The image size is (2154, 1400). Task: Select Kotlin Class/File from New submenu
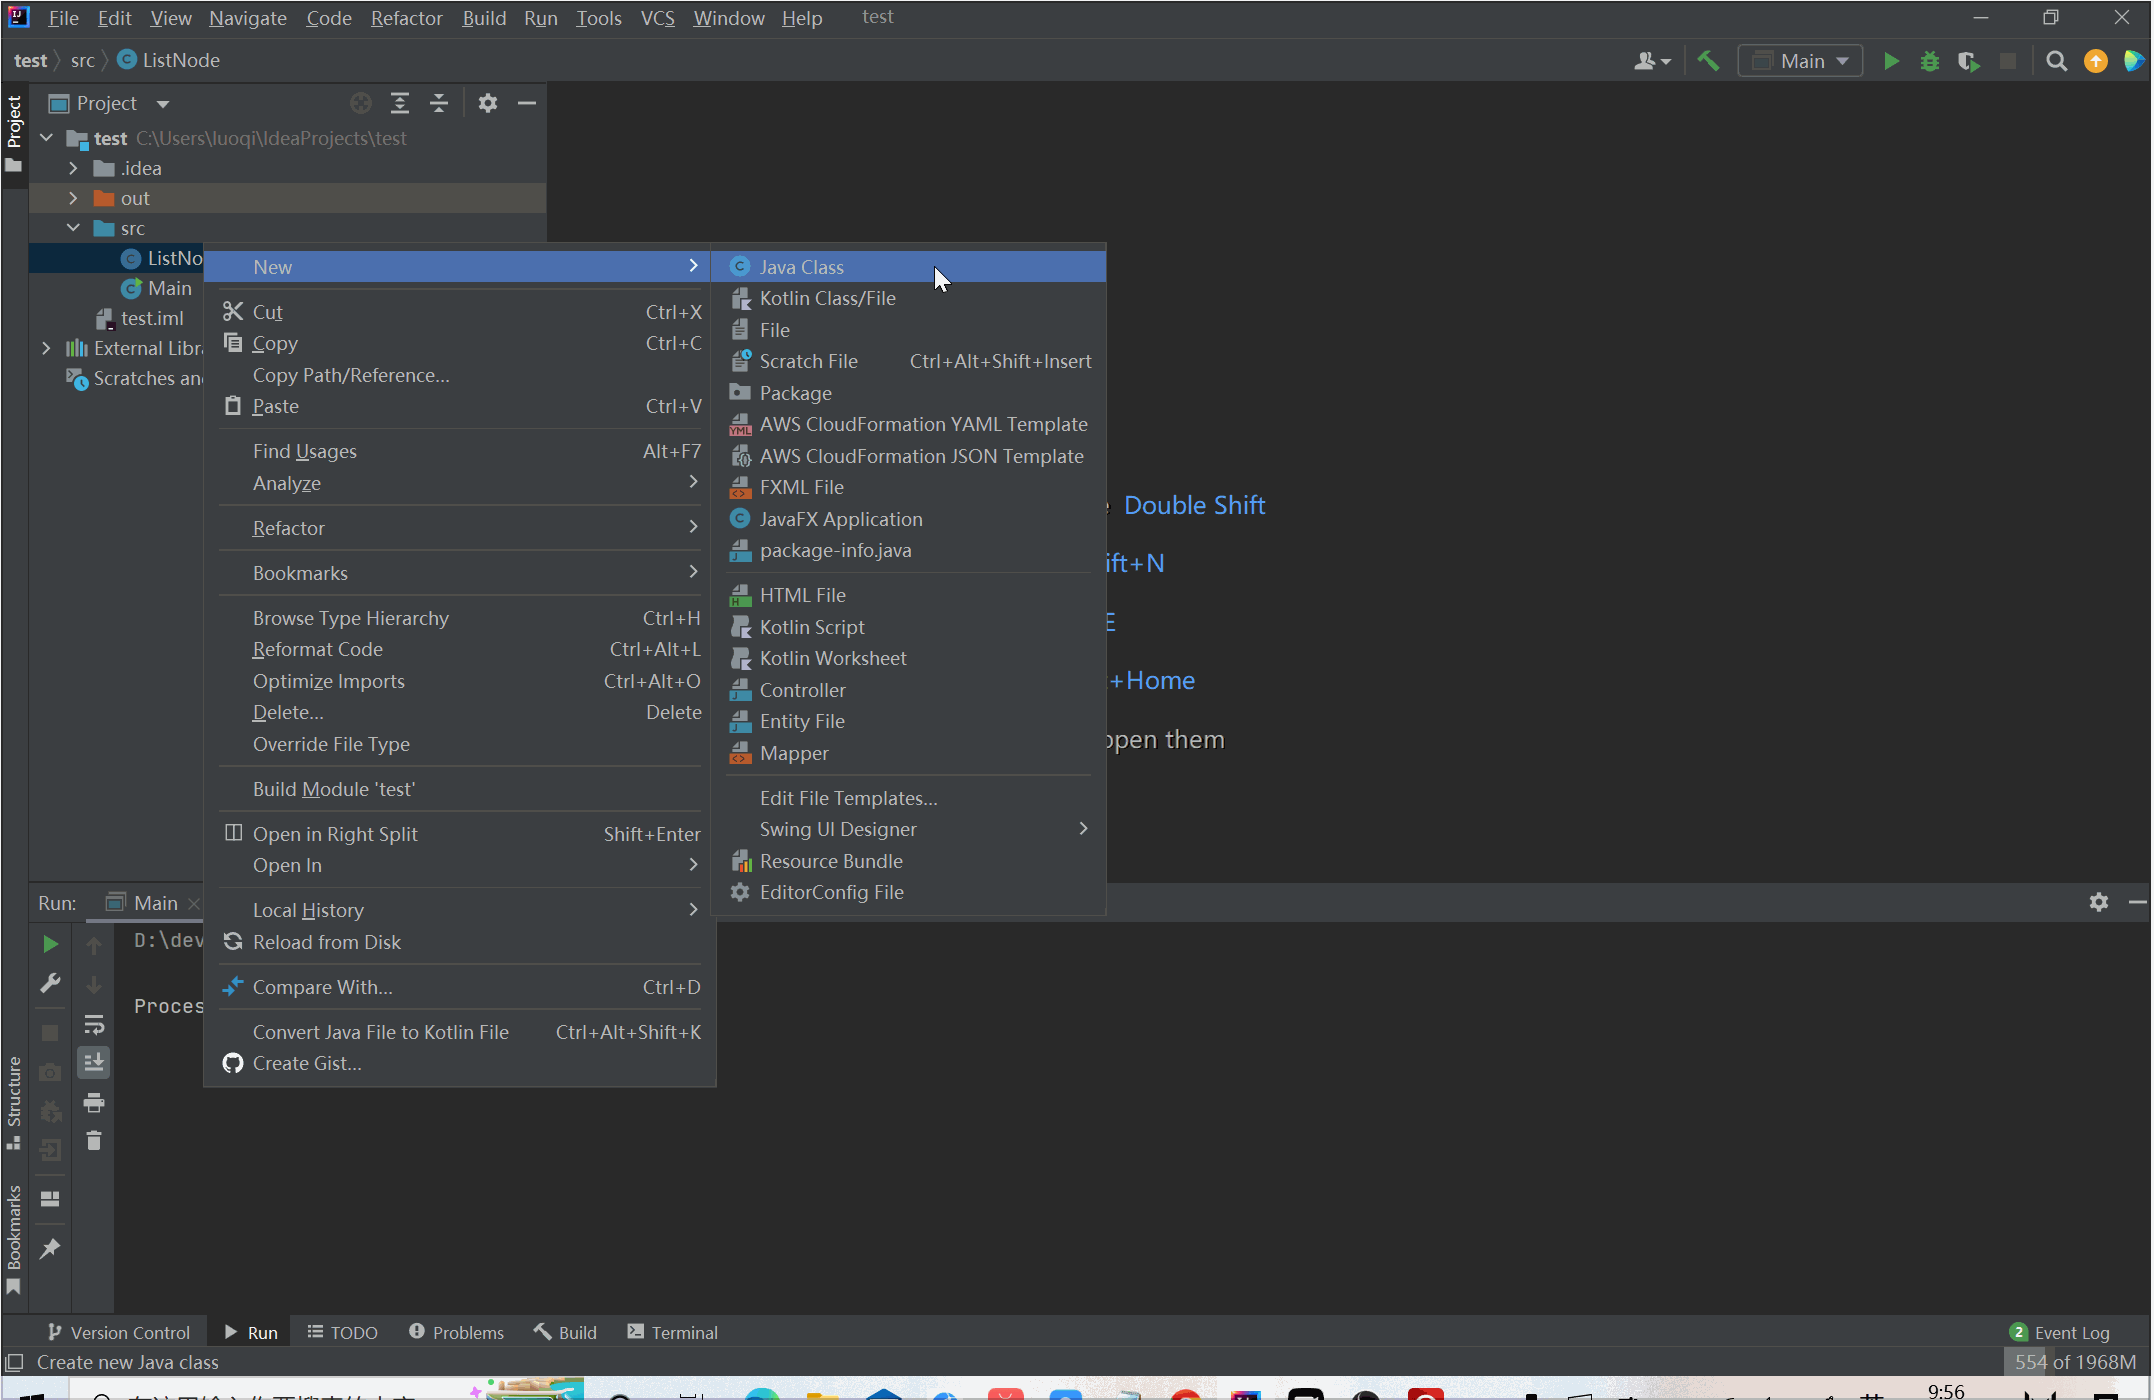click(x=827, y=298)
